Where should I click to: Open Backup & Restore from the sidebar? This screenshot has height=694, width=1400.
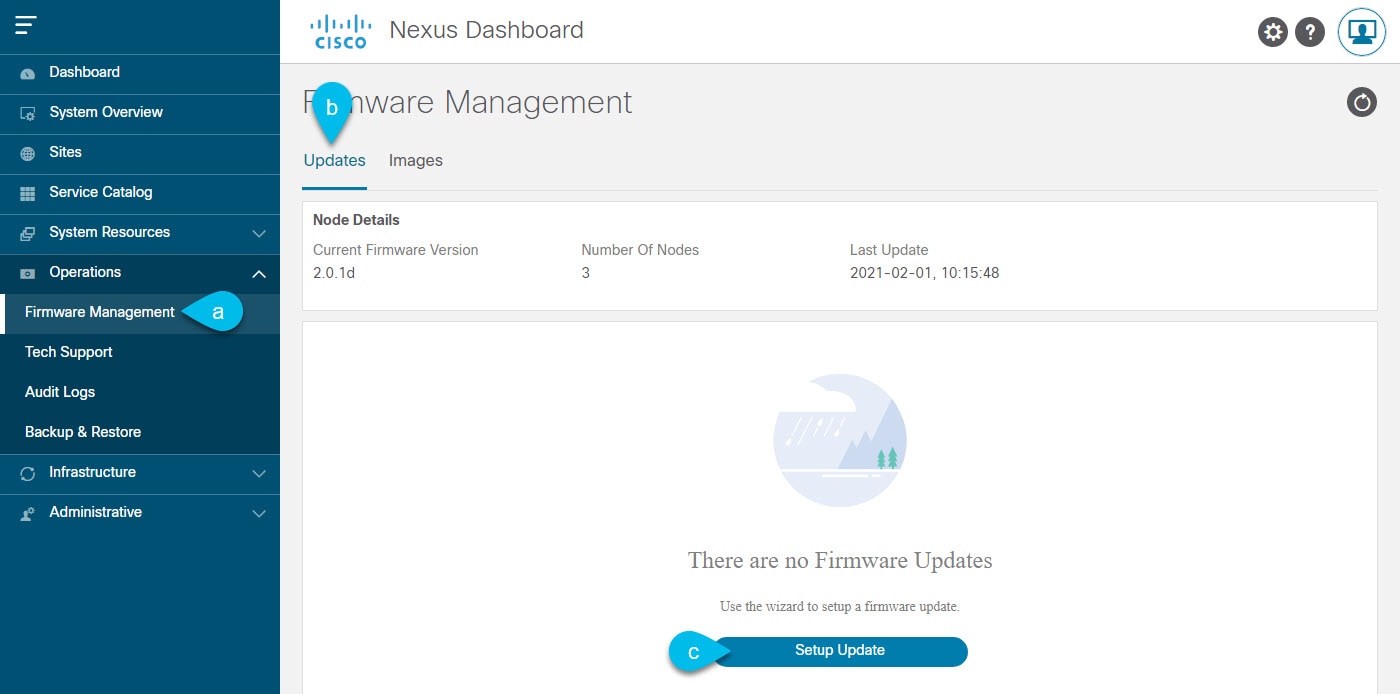pos(81,431)
